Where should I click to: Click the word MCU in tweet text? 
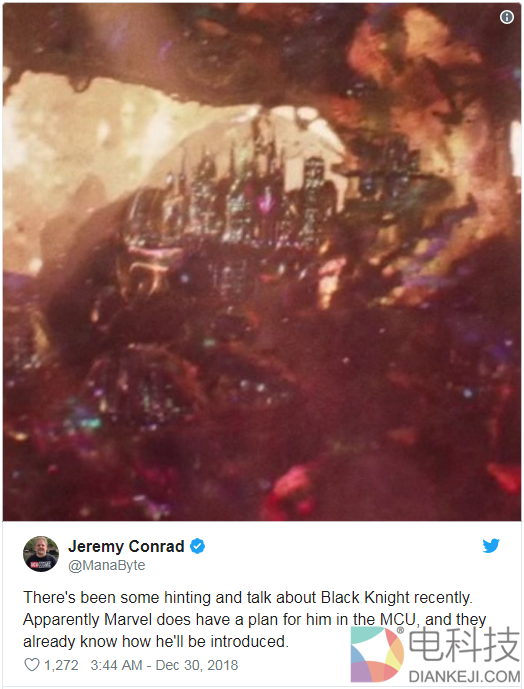[x=398, y=620]
